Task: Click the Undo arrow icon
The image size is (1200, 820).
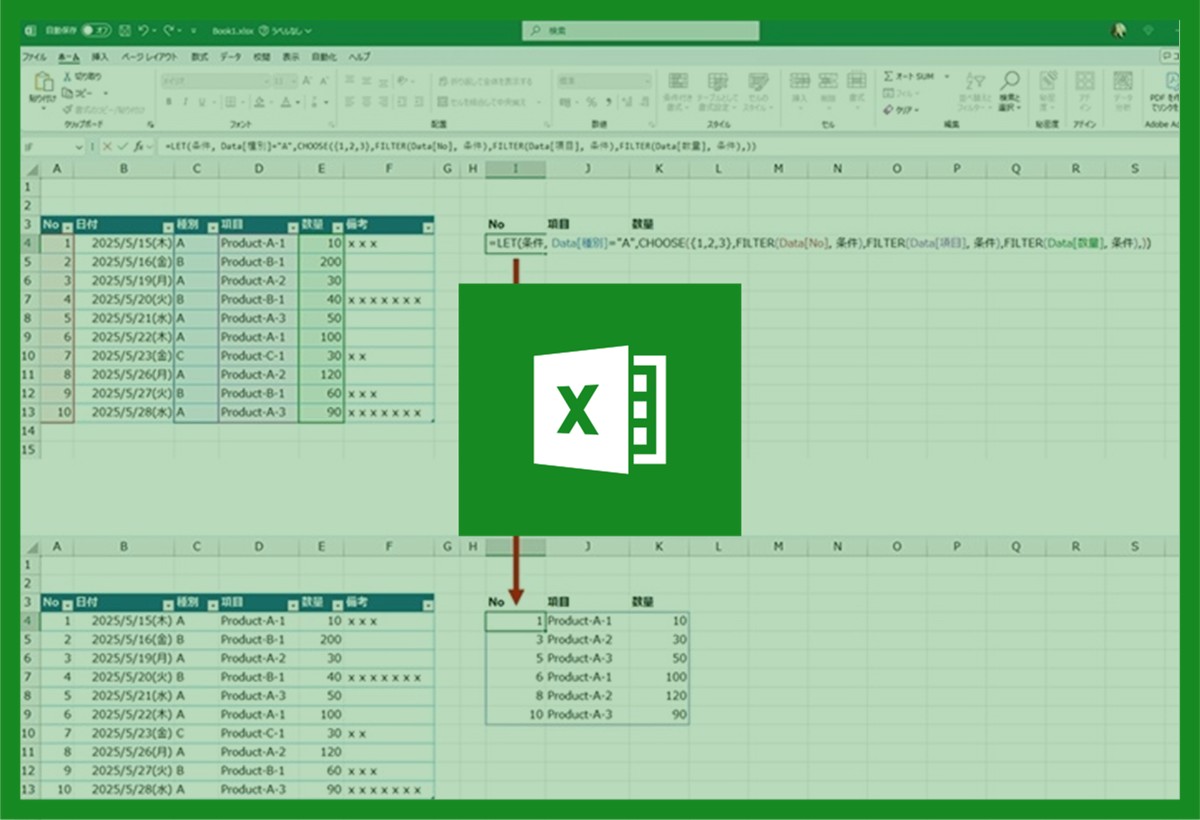Action: point(145,31)
